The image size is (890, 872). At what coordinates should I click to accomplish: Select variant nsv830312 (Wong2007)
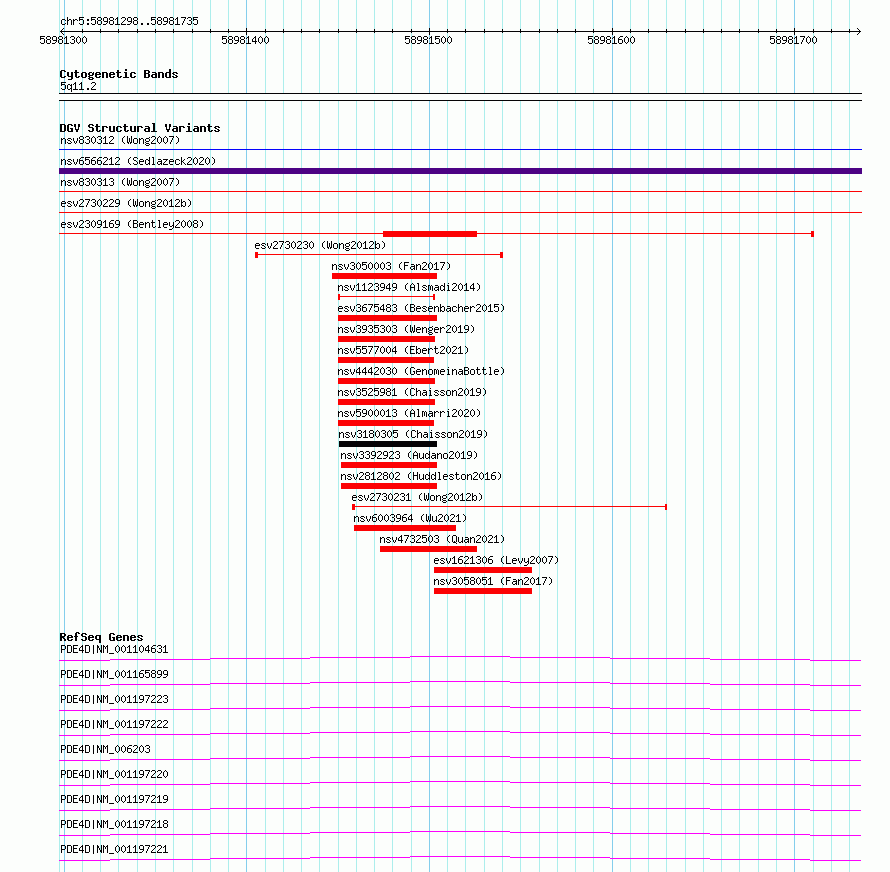[120, 140]
